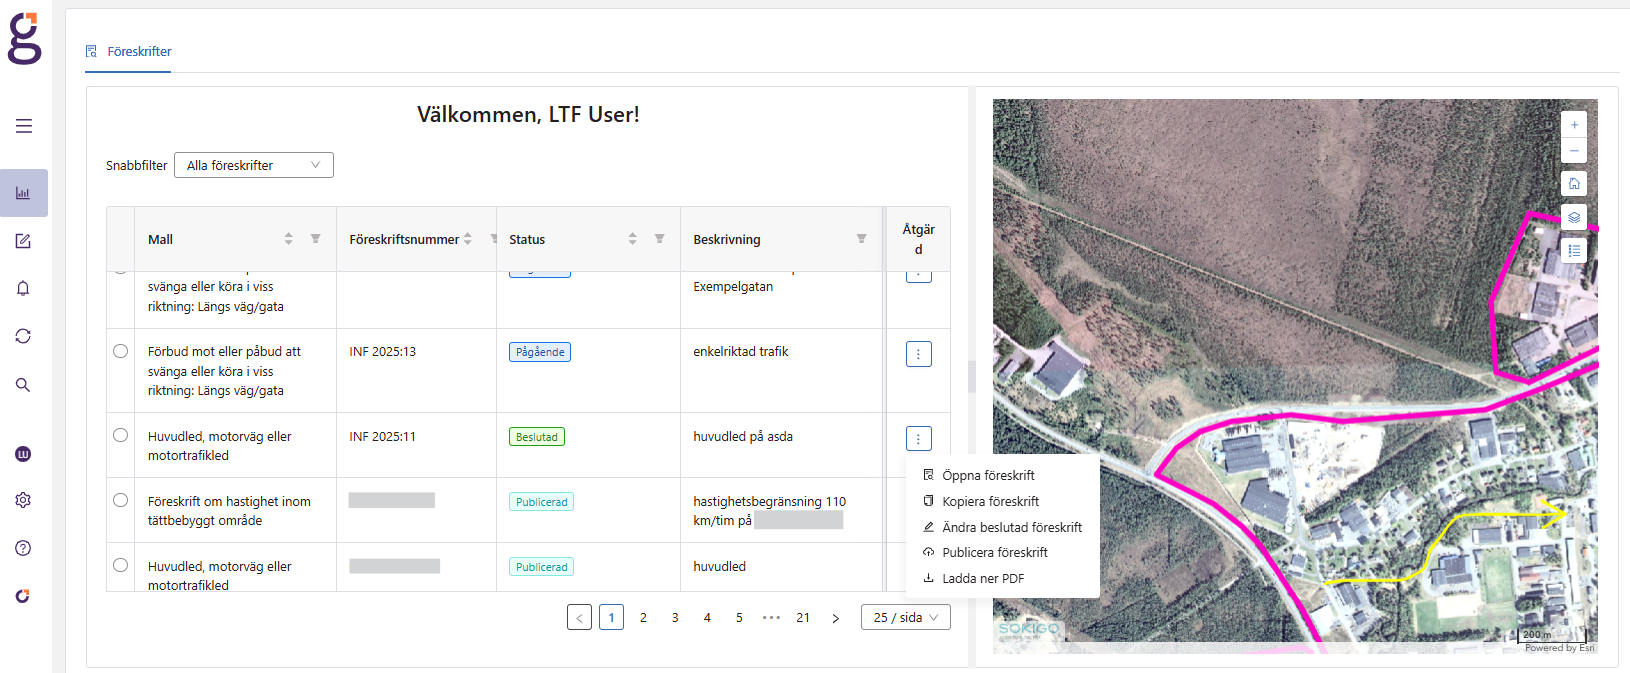Select Ladda ner PDF menu option

982,579
